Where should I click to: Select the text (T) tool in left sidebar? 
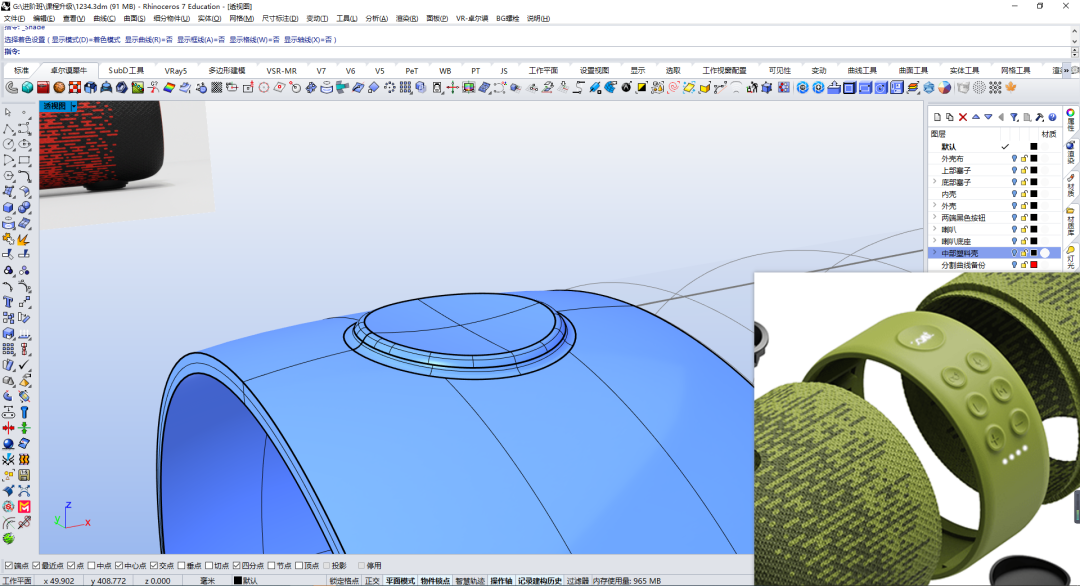click(8, 302)
